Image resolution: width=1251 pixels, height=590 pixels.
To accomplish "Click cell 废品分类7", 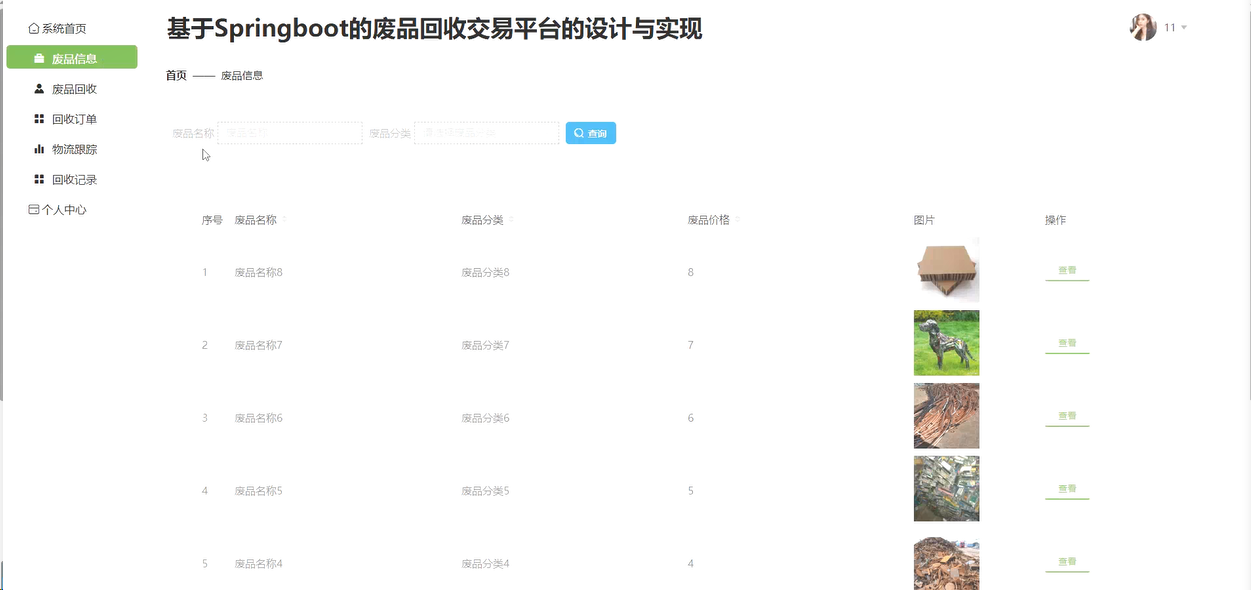I will (x=485, y=345).
